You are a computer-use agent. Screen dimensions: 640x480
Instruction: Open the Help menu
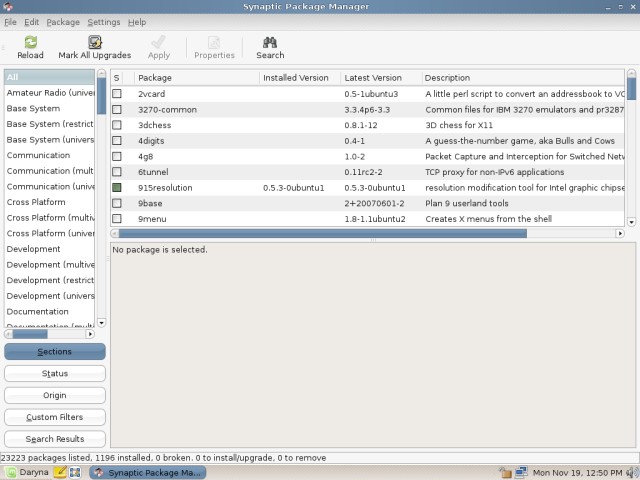click(x=137, y=22)
